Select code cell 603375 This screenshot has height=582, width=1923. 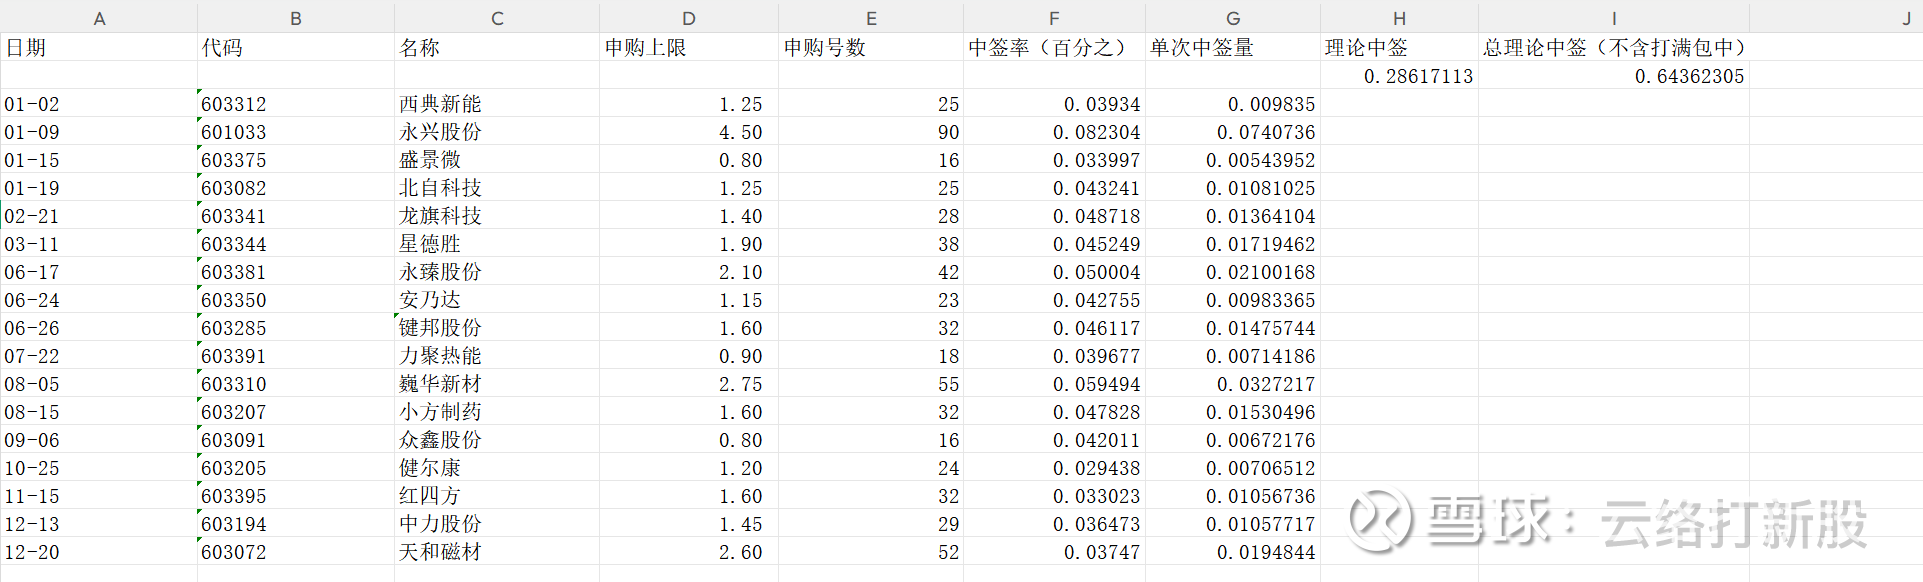point(296,159)
